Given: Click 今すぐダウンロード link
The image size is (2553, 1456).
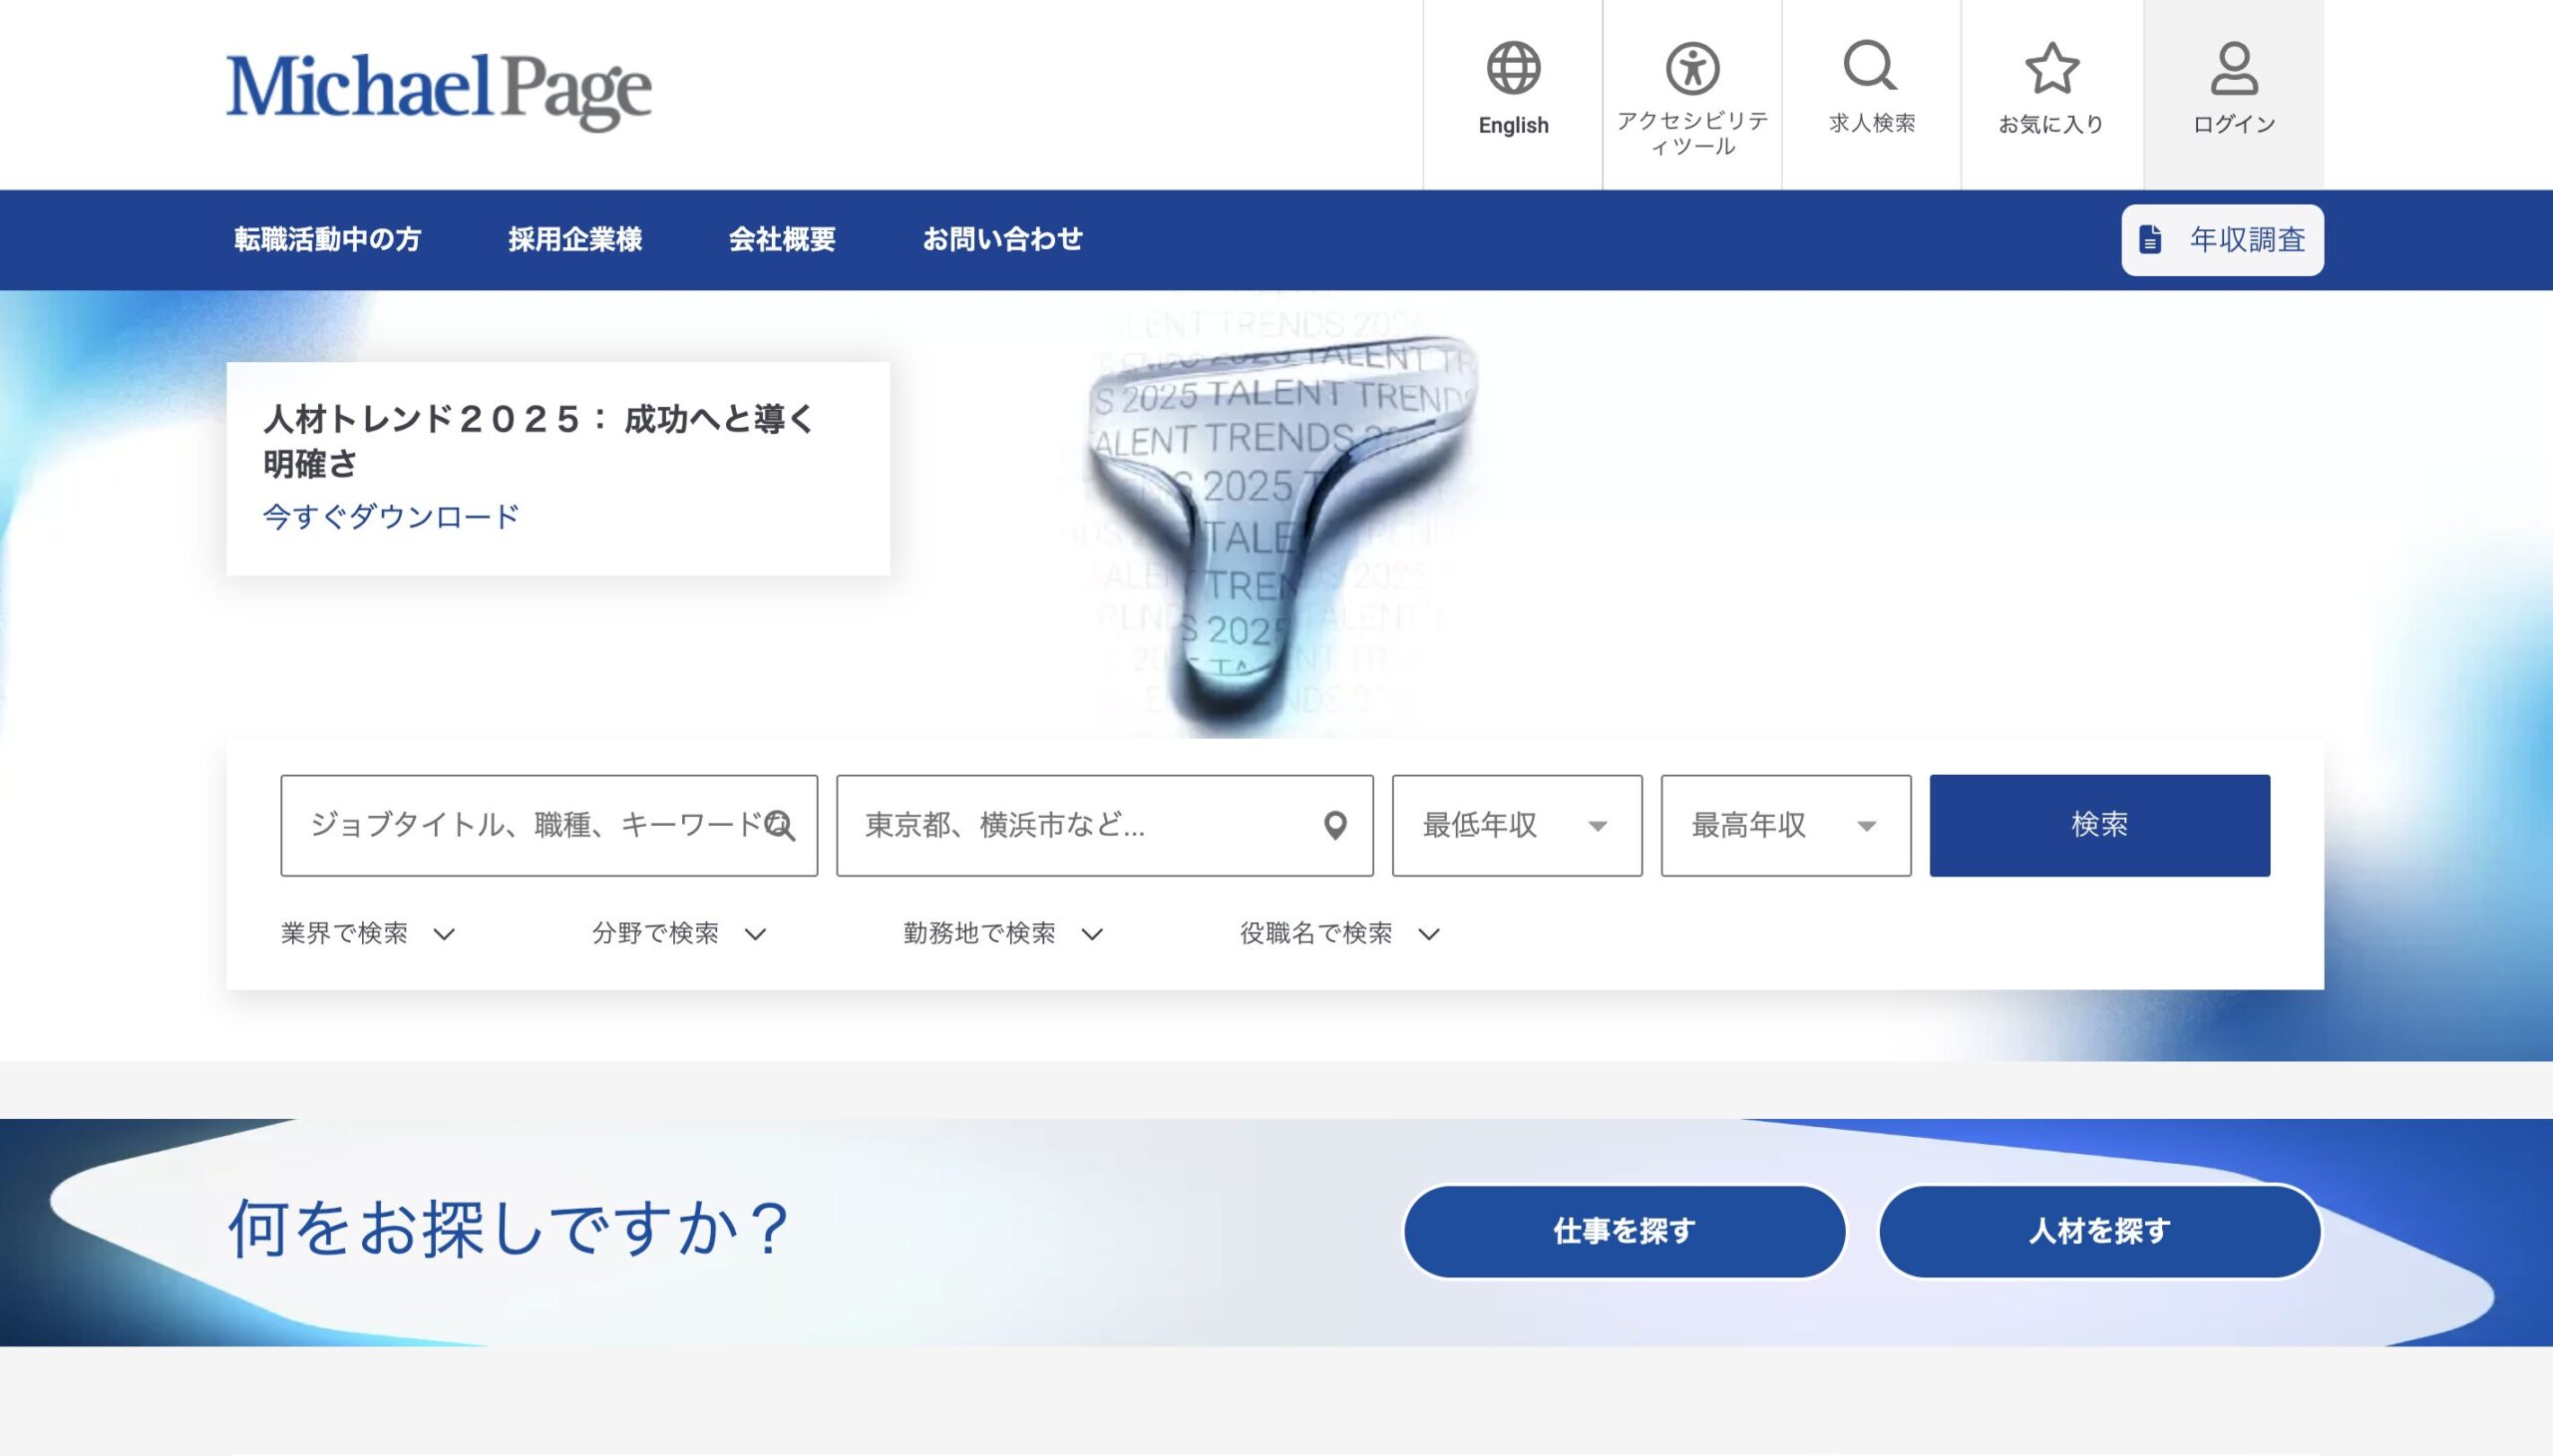Looking at the screenshot, I should click(x=388, y=516).
